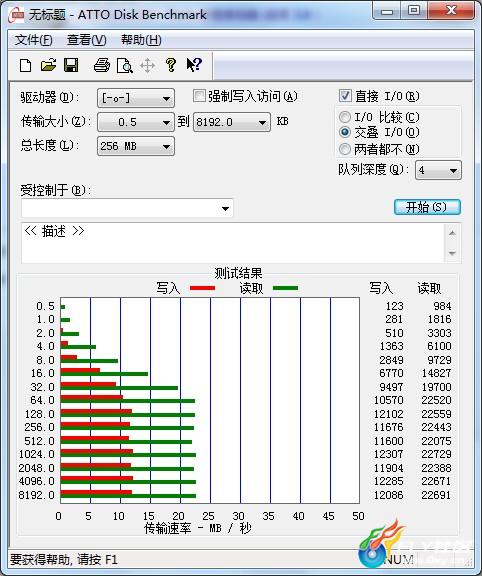Open the maximum transfer size 8192.0 dropdown
This screenshot has width=482, height=576.
click(232, 122)
